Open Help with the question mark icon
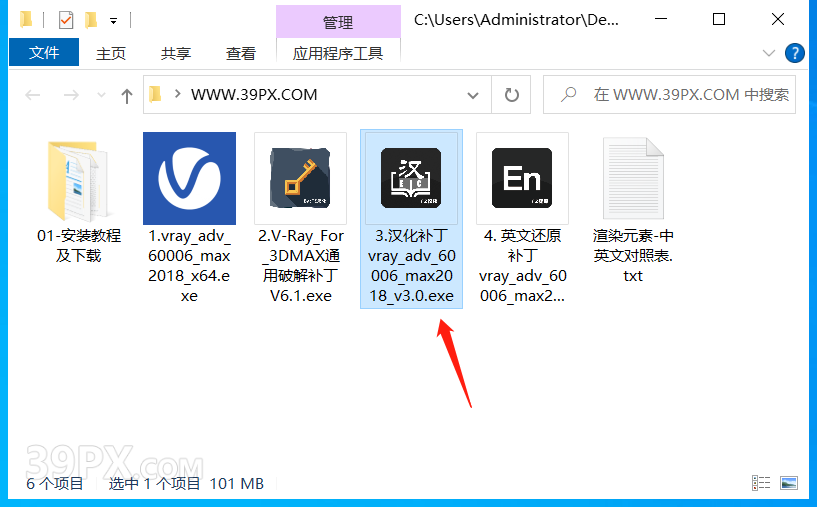Viewport: 817px width, 507px height. pyautogui.click(x=795, y=53)
